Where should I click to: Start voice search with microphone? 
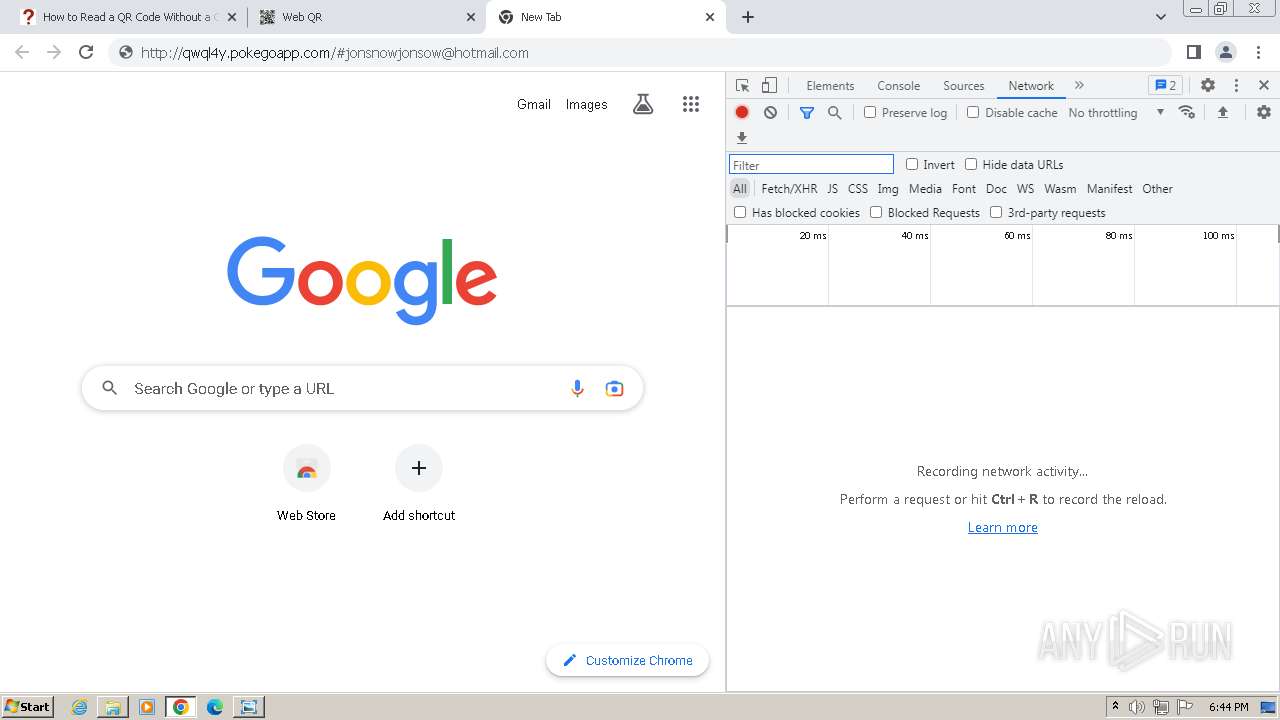click(577, 389)
